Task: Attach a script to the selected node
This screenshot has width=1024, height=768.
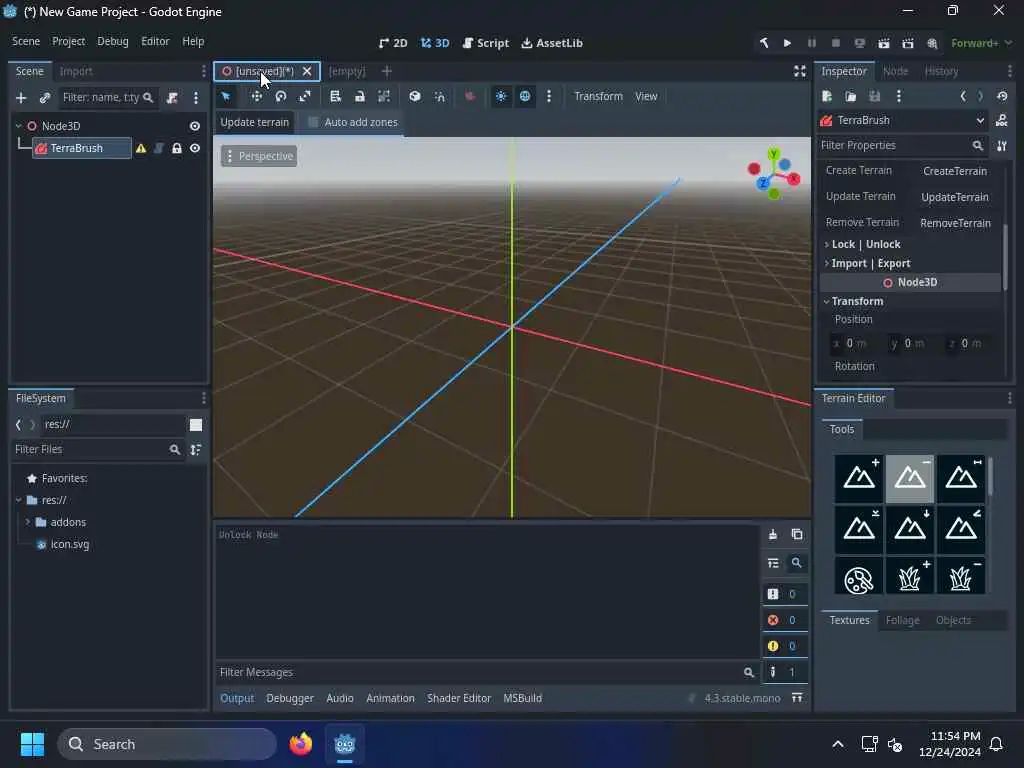Action: [x=172, y=98]
